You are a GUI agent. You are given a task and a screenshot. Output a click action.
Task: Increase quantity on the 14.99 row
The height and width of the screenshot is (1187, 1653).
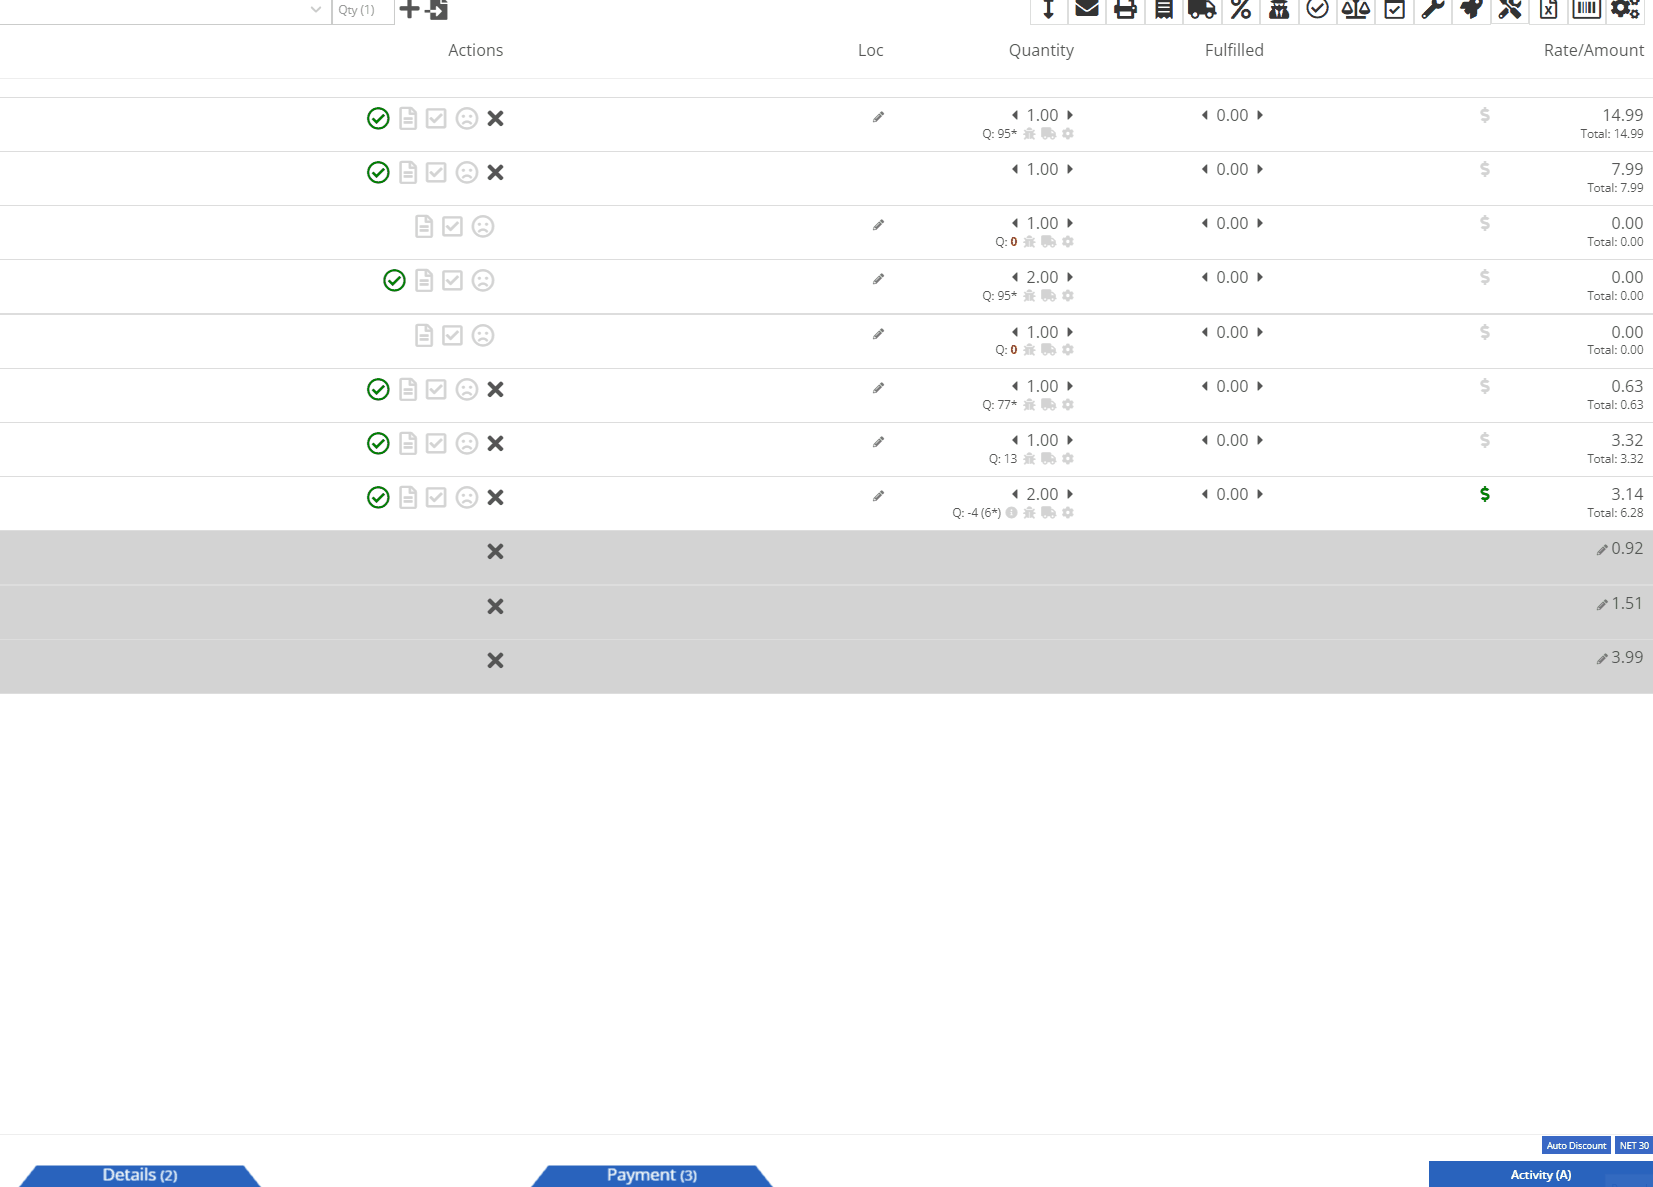(1070, 115)
